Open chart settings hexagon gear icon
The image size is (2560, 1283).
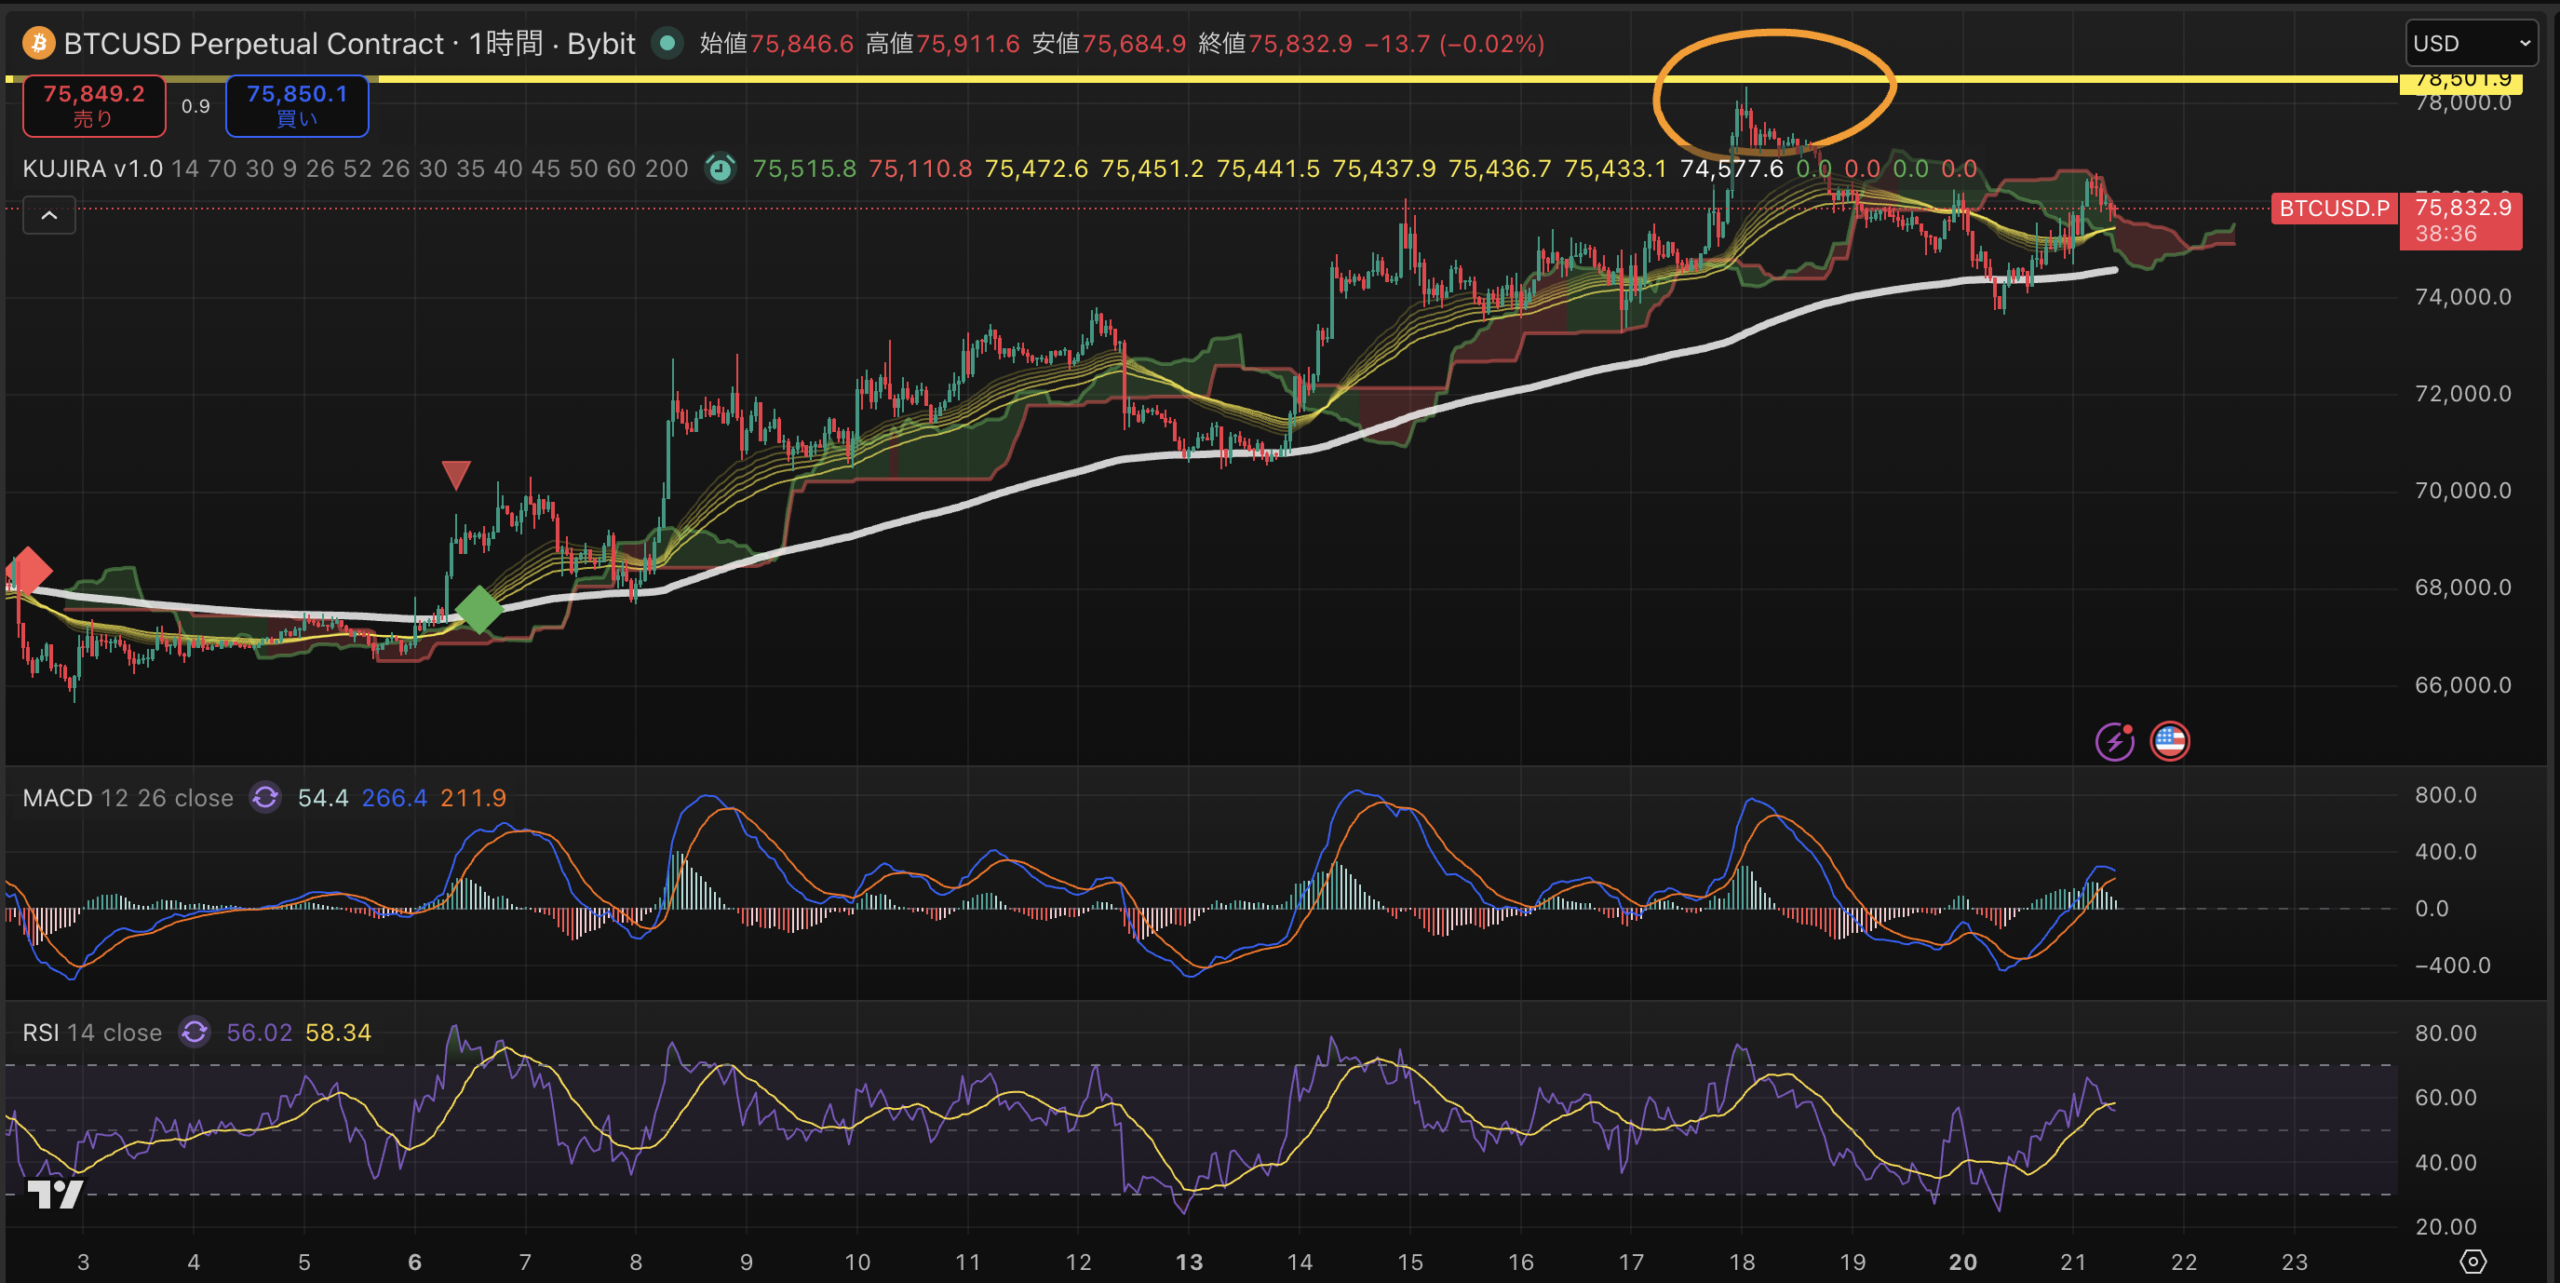click(x=2473, y=1261)
